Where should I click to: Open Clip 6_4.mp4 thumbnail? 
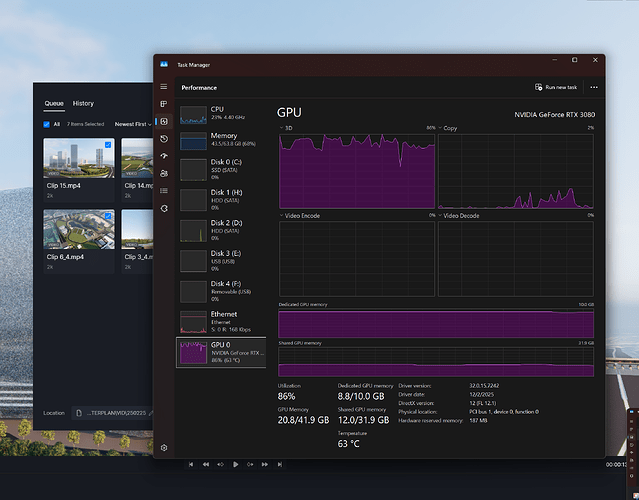pos(79,229)
